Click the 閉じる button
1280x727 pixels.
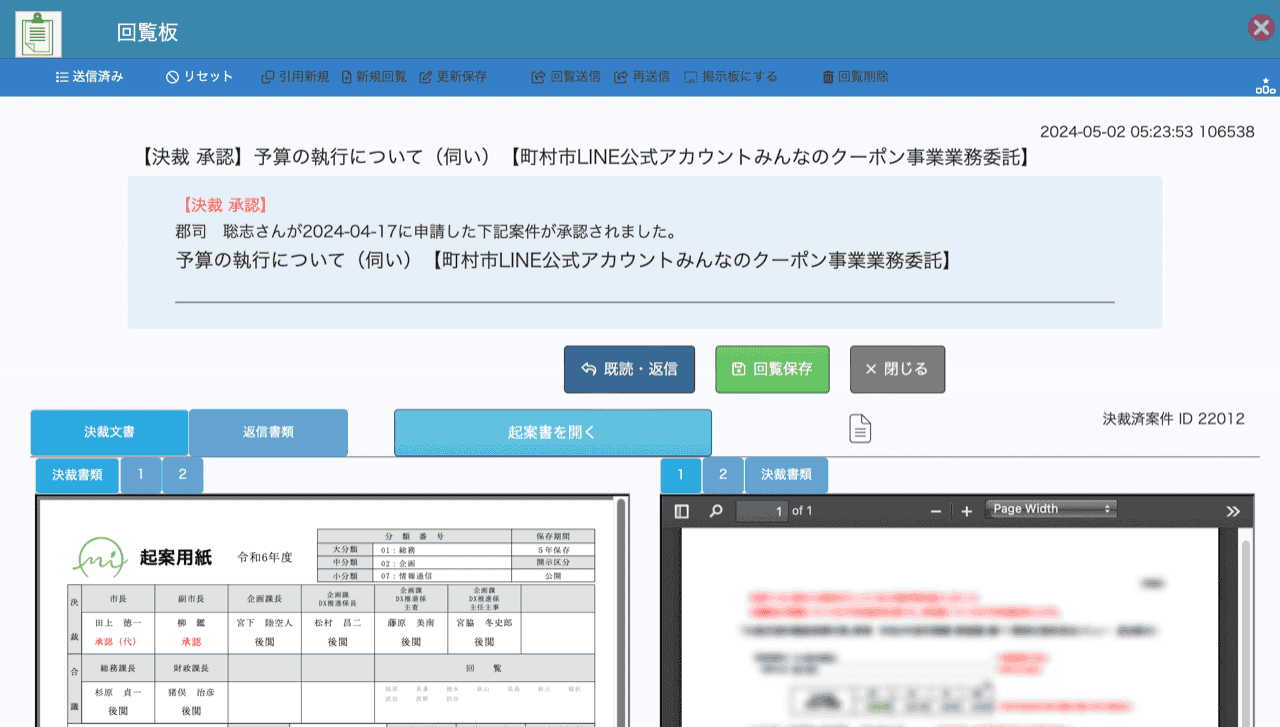(897, 369)
